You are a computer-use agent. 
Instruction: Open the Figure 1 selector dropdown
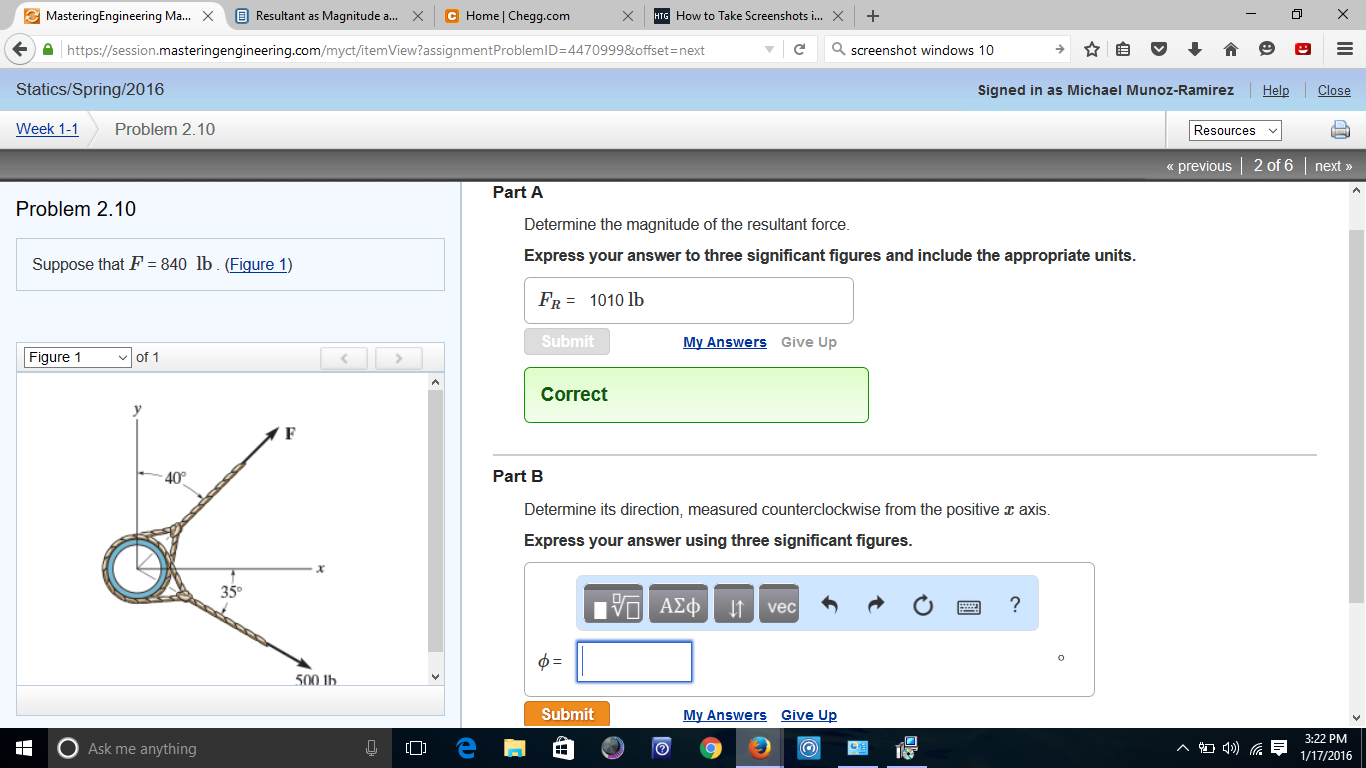[x=78, y=357]
